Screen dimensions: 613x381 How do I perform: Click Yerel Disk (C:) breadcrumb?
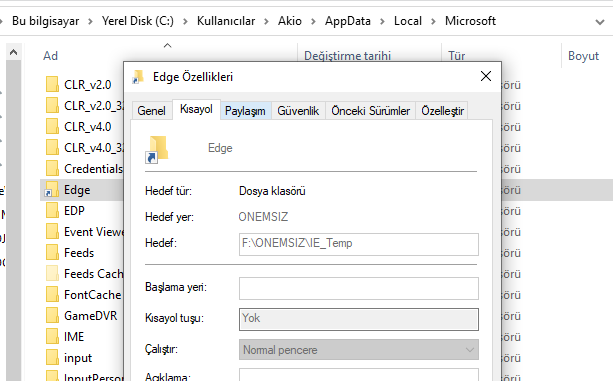tap(138, 21)
